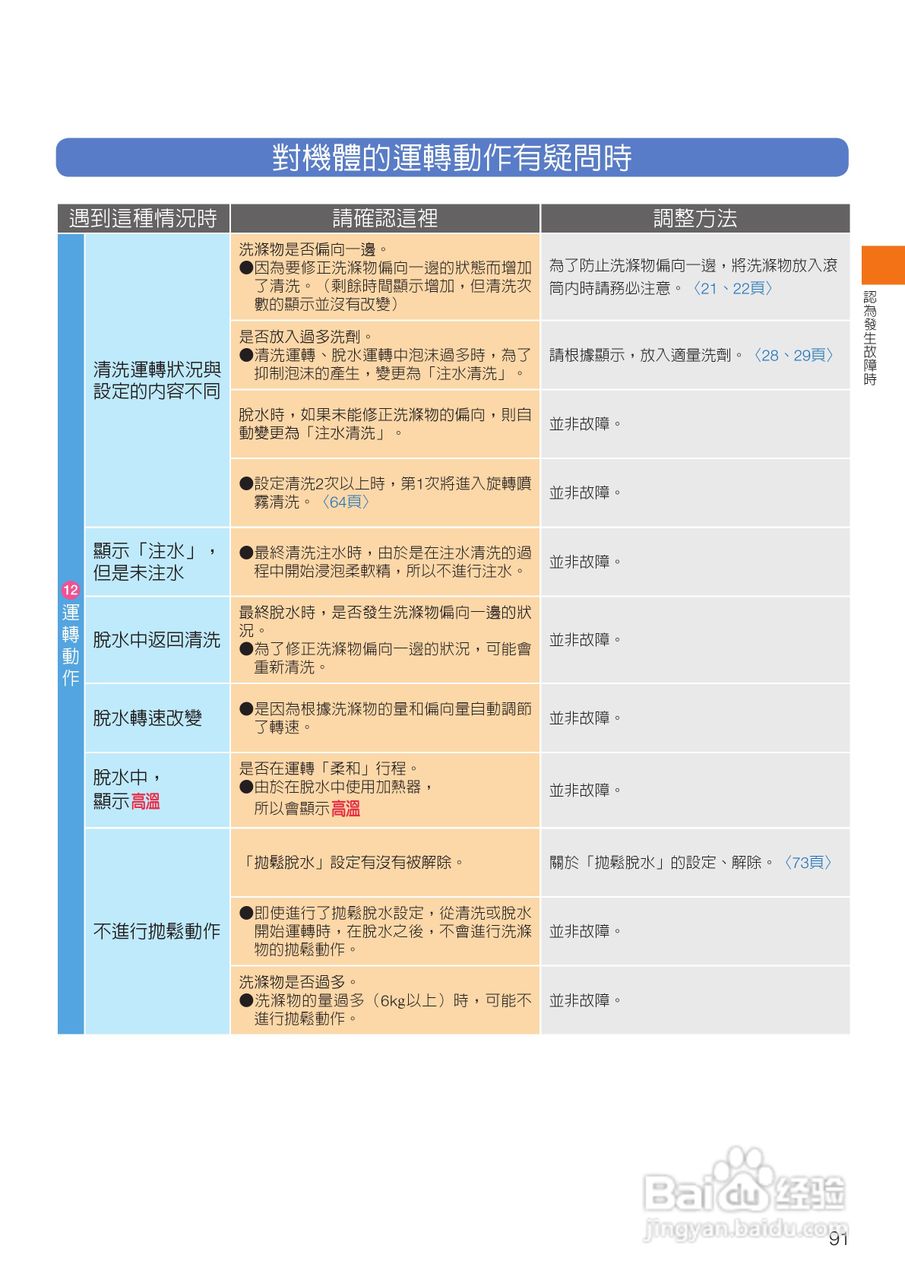The image size is (905, 1280).
Task: Select the row label 清洗運轉狀況與設定的內容不同
Action: pos(157,380)
